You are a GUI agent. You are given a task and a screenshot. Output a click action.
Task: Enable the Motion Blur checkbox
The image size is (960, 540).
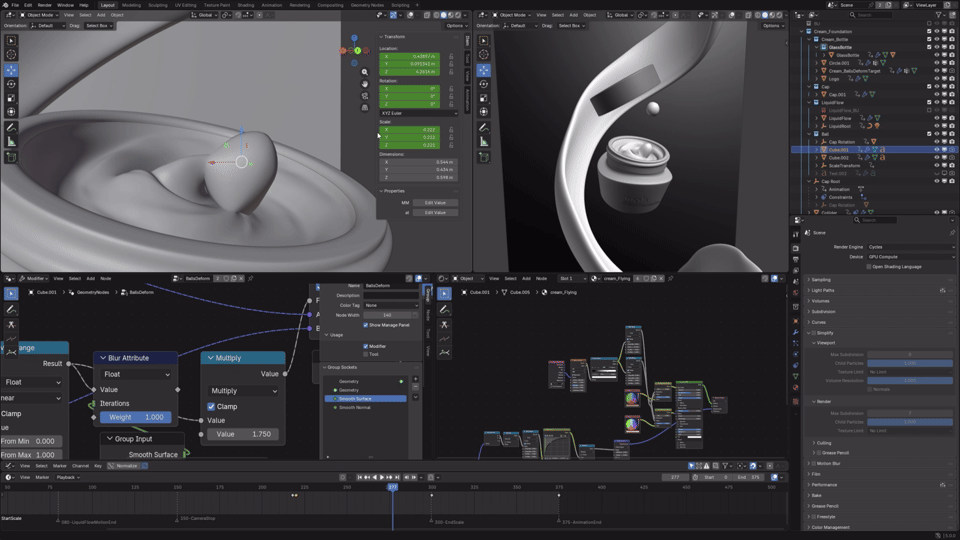813,463
